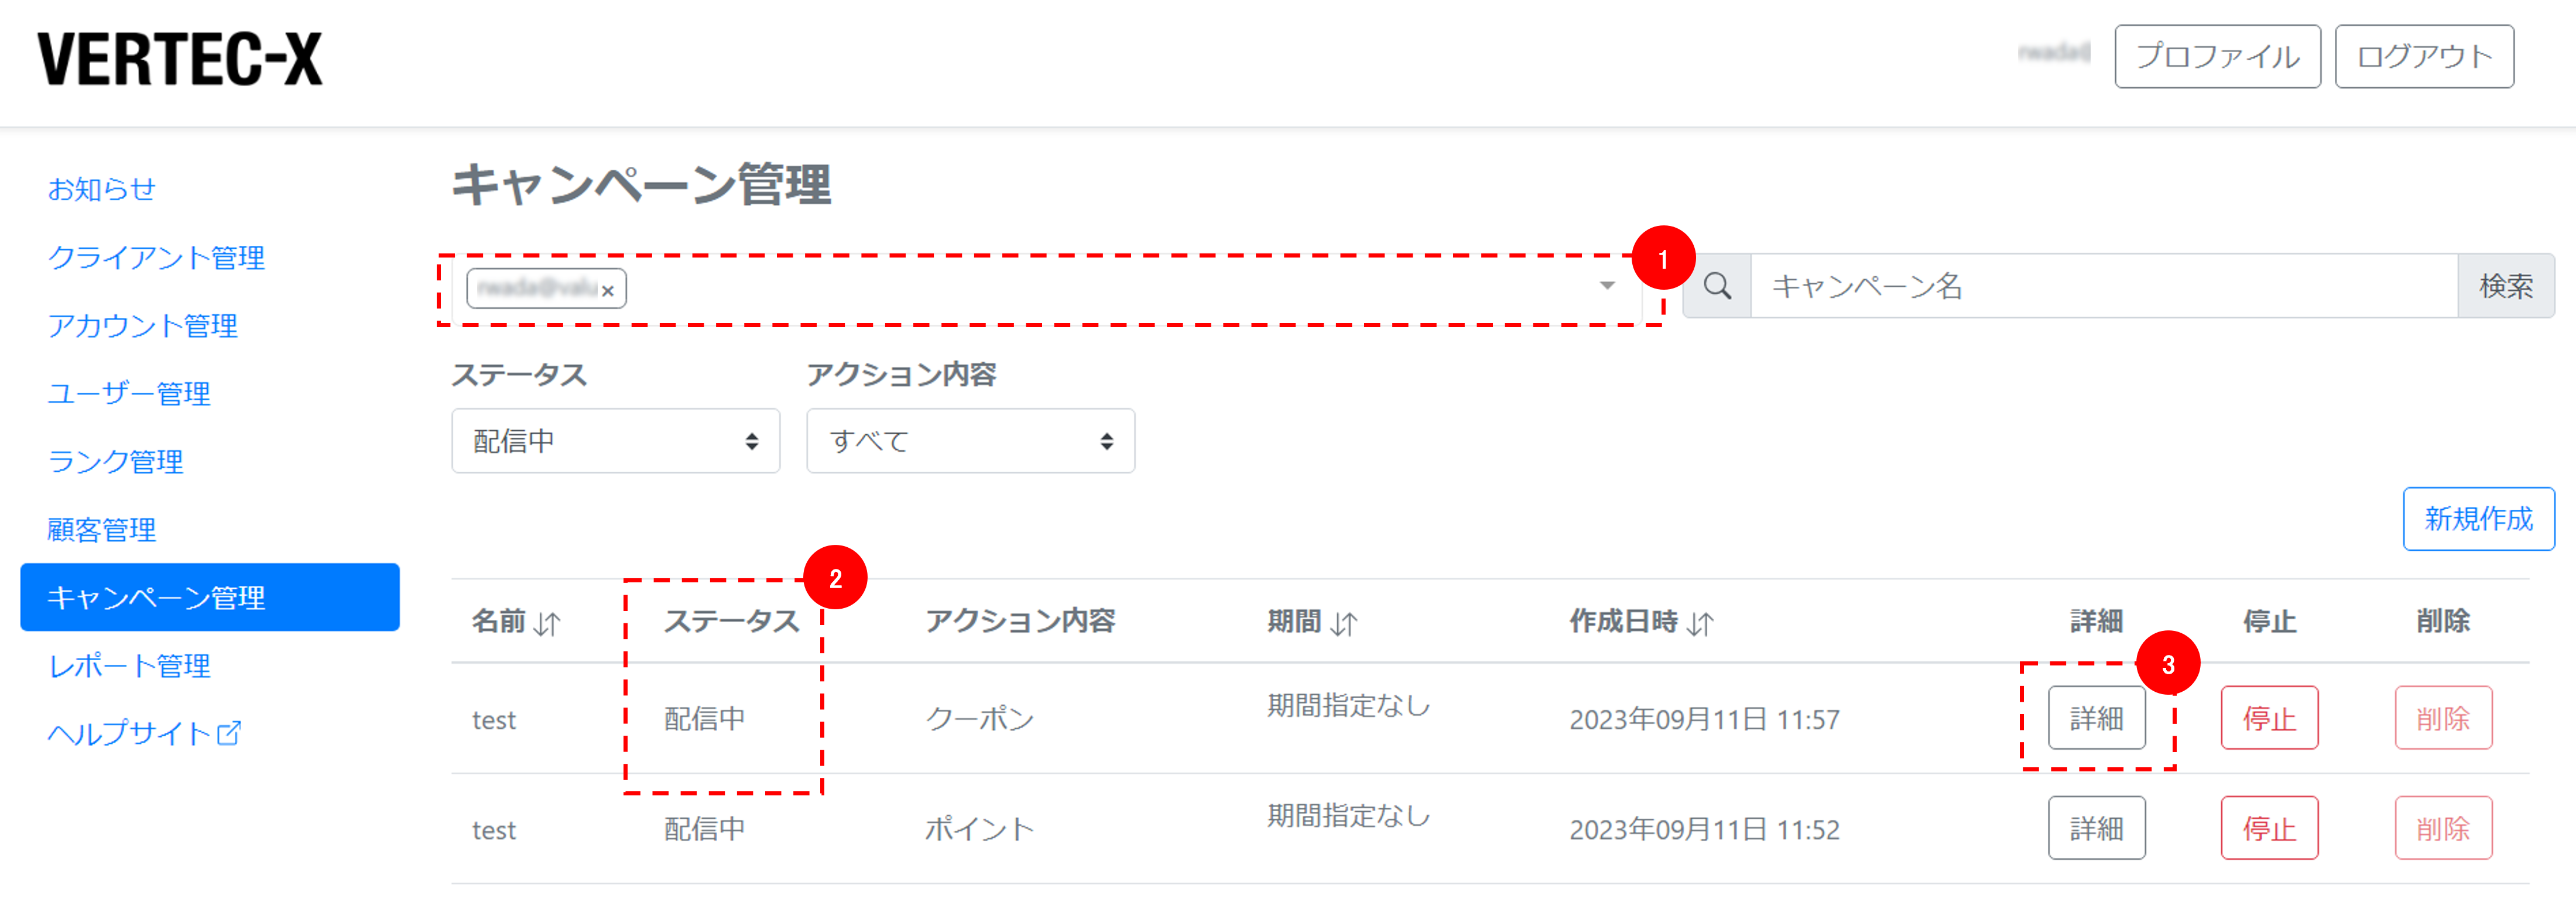The image size is (2576, 906).
Task: Click the 新規作成 button
Action: pos(2478,519)
